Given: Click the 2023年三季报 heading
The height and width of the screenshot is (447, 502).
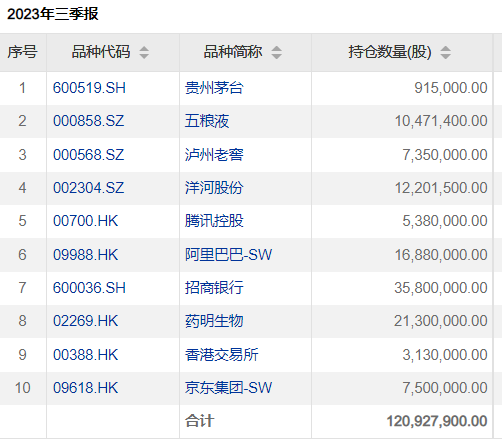Looking at the screenshot, I should [x=52, y=14].
